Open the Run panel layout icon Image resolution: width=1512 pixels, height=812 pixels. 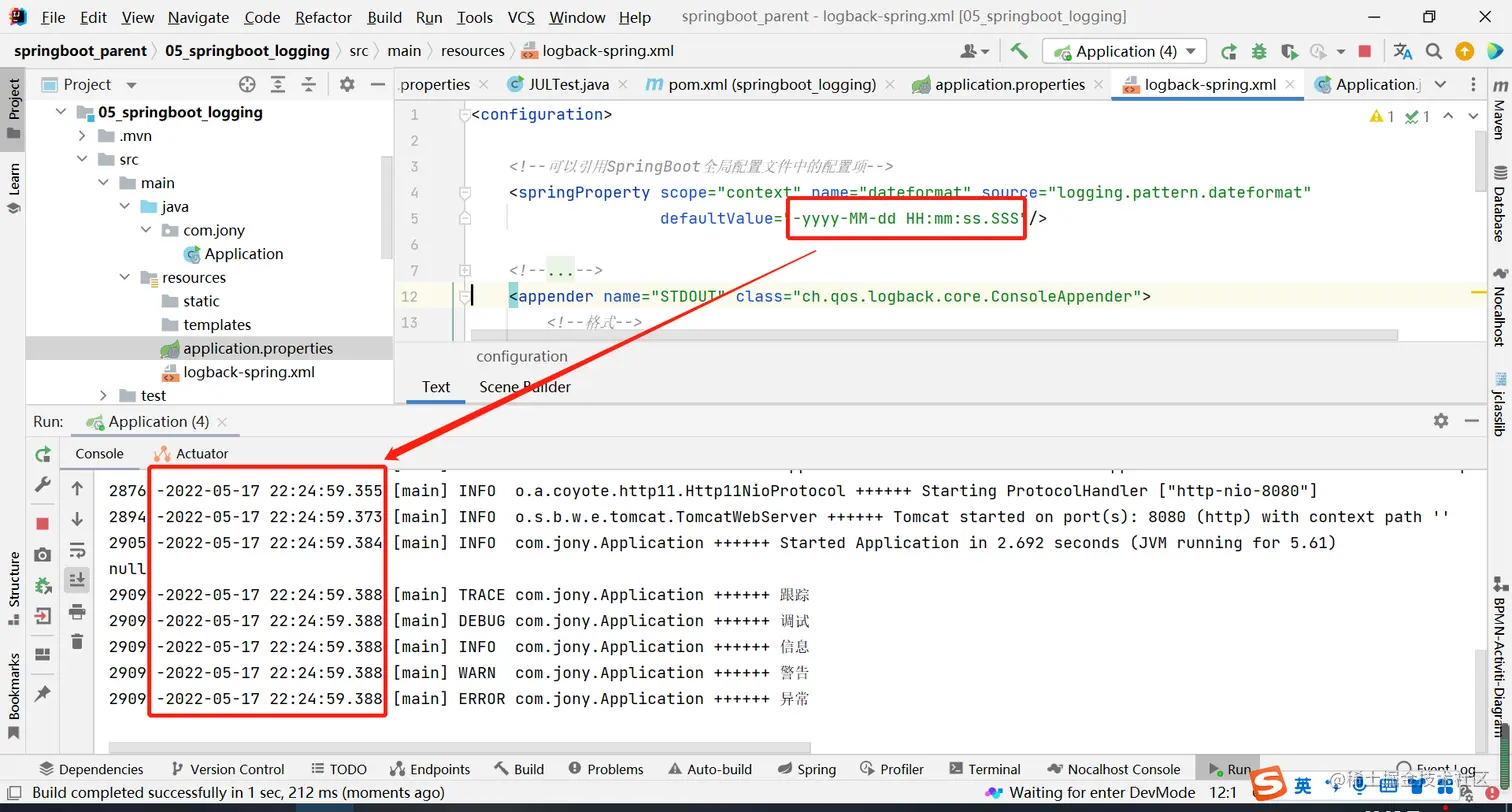42,655
